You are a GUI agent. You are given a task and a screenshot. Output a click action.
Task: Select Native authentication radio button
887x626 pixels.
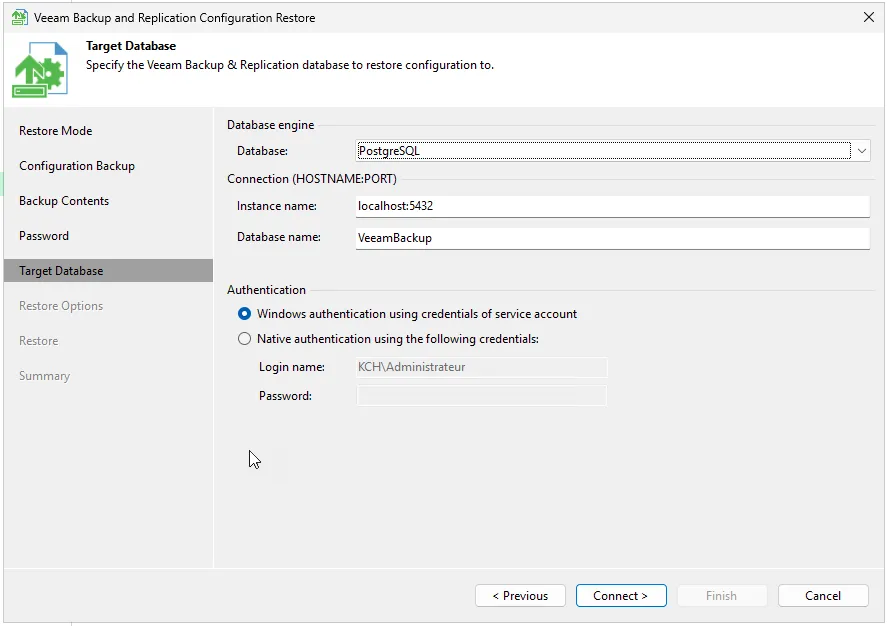245,339
